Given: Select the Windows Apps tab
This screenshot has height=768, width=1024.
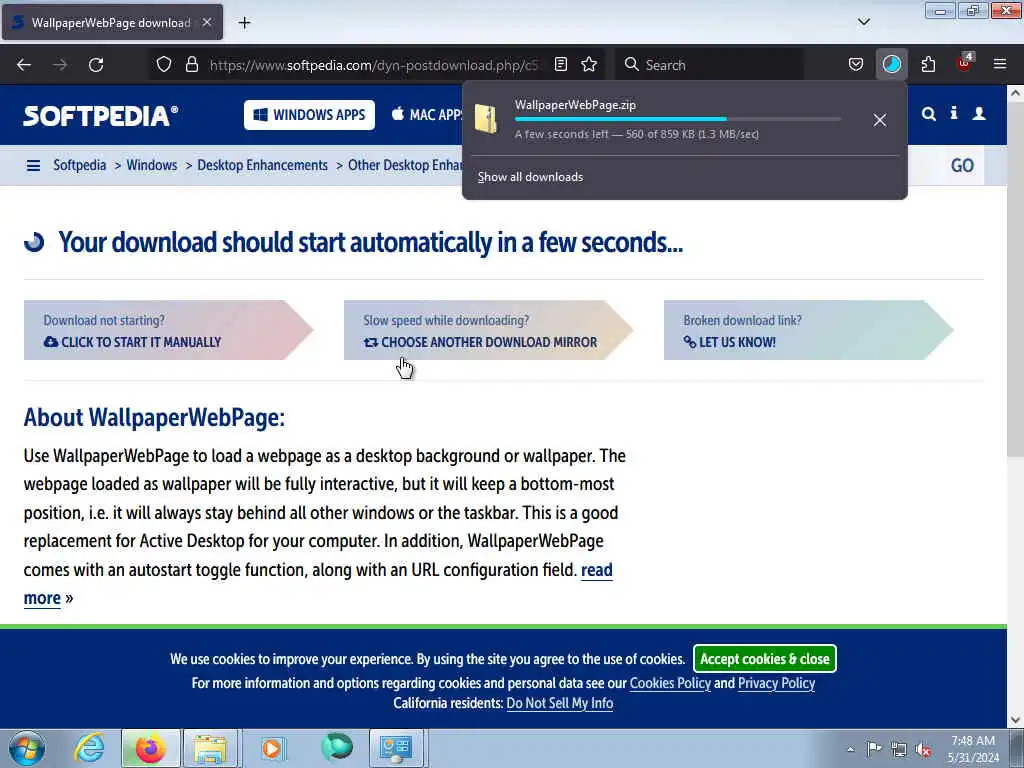Looking at the screenshot, I should (x=310, y=115).
